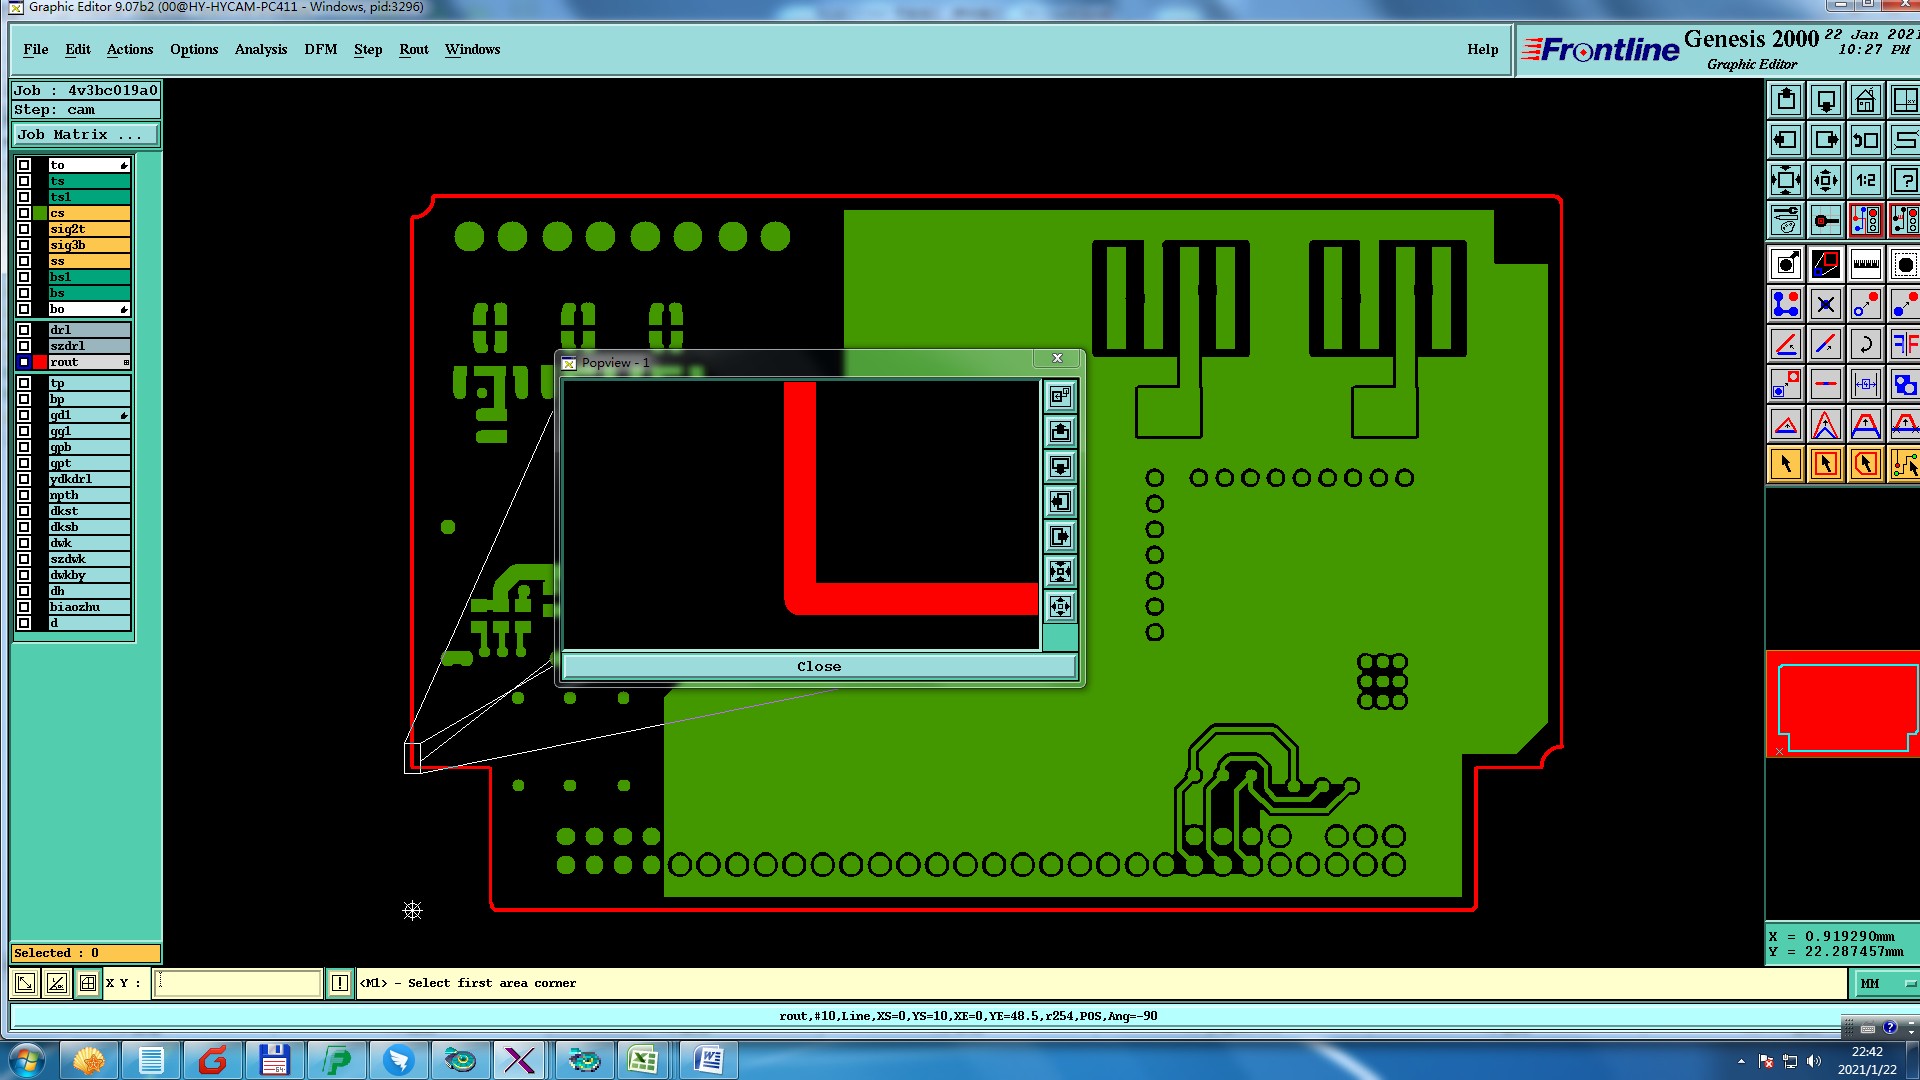
Task: Expand the rout layer options marker
Action: click(126, 362)
